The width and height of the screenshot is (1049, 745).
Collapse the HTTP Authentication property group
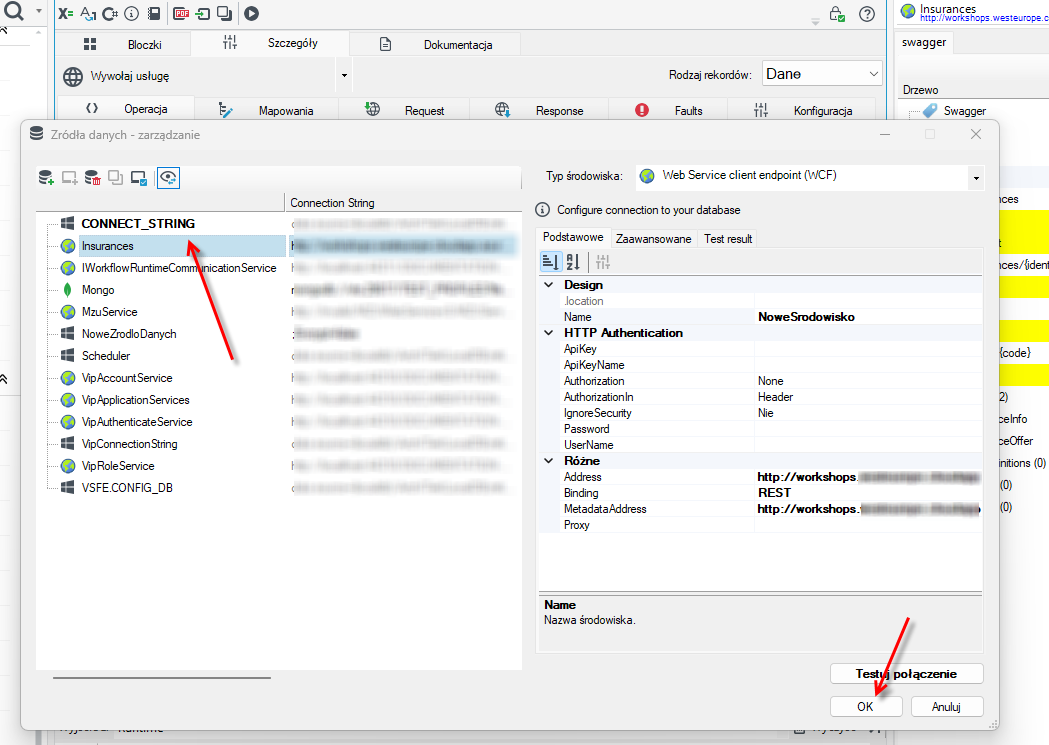coord(549,333)
